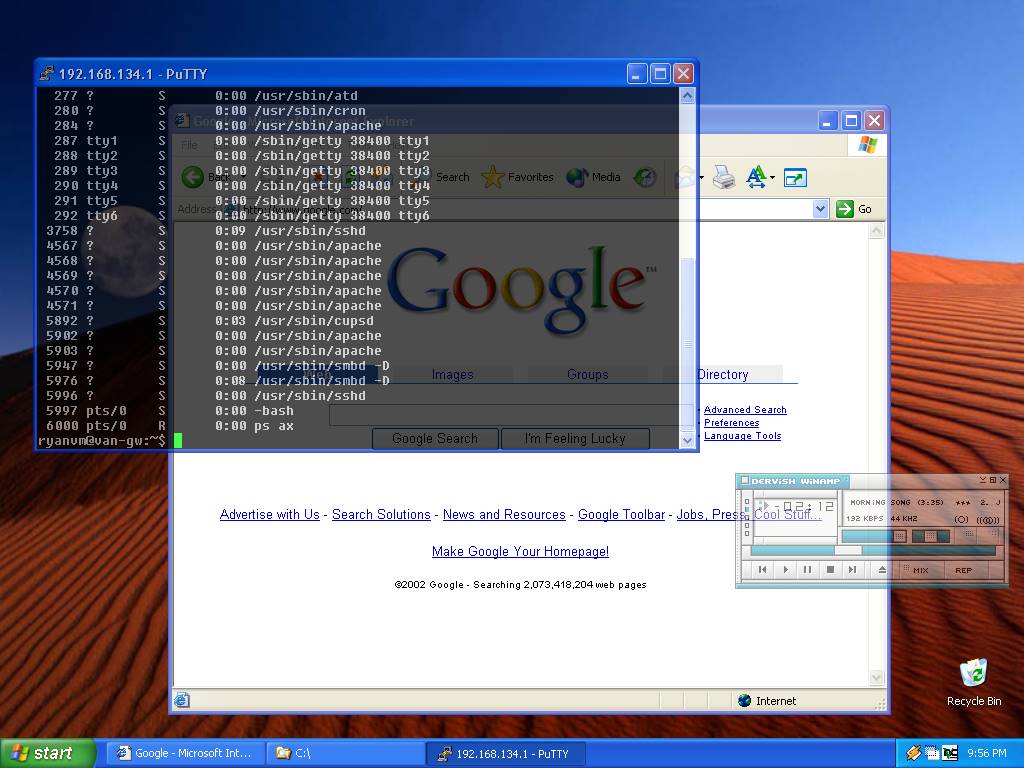This screenshot has width=1024, height=768.
Task: Click PuTTY scrollbar down arrow
Action: (x=687, y=440)
